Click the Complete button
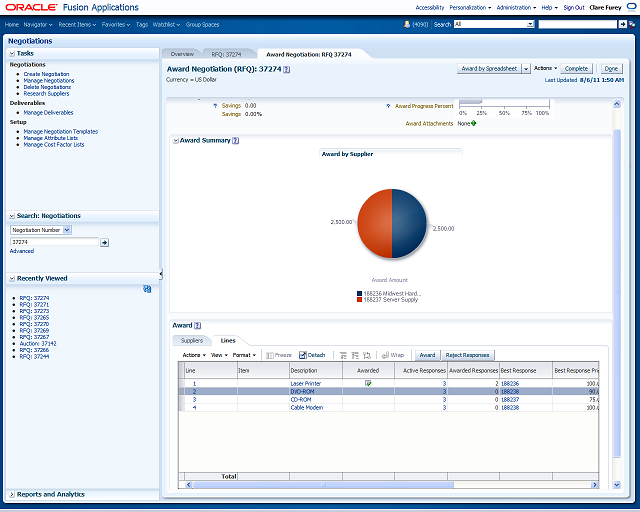This screenshot has height=512, width=640. click(576, 69)
